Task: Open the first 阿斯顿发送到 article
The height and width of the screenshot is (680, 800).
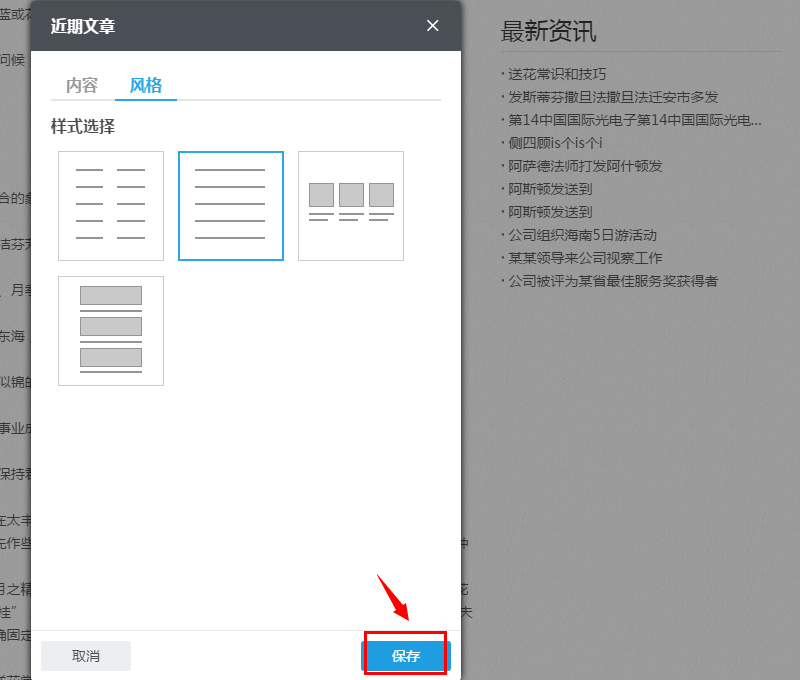Action: point(550,189)
